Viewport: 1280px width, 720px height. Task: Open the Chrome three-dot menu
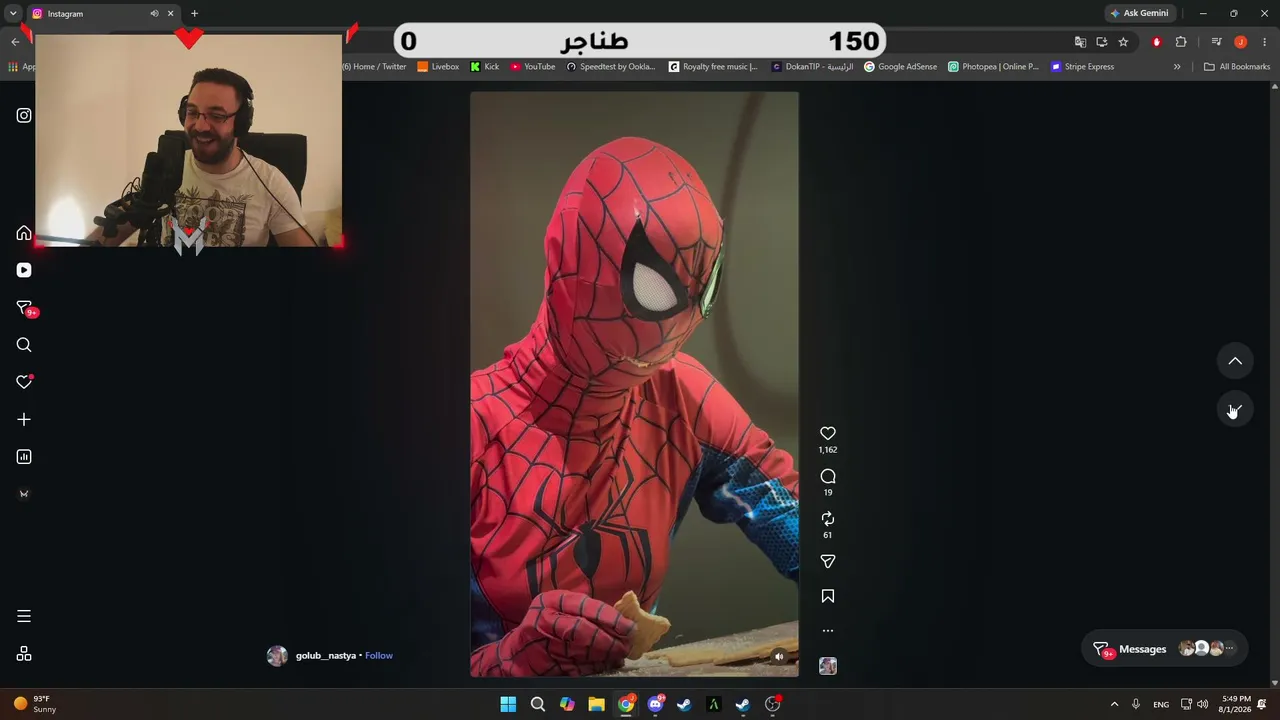tap(1265, 42)
